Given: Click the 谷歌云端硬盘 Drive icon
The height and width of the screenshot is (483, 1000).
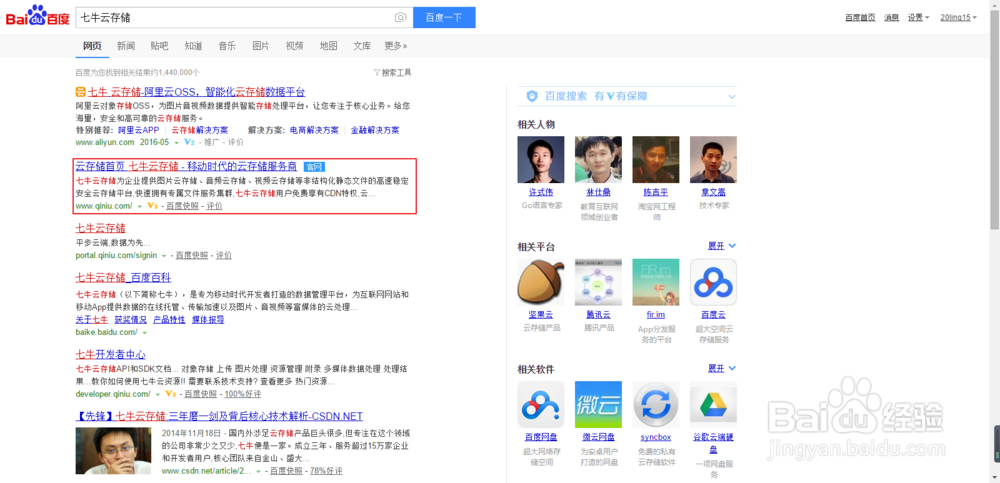Looking at the screenshot, I should (x=713, y=405).
